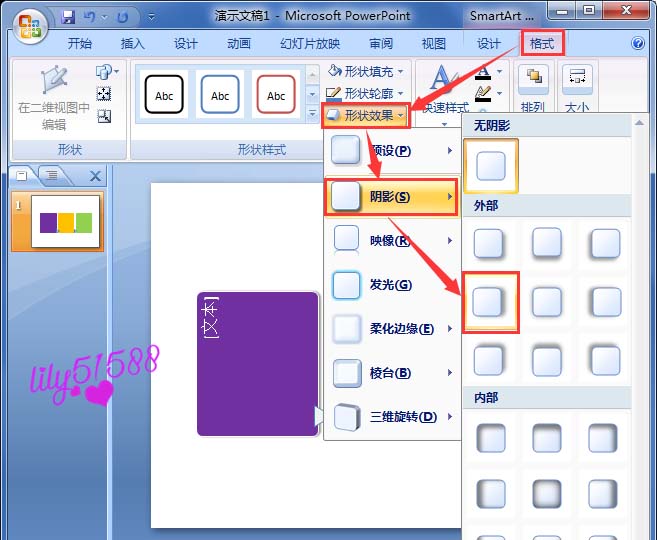
Task: Switch to the 开始 tab
Action: (x=80, y=43)
